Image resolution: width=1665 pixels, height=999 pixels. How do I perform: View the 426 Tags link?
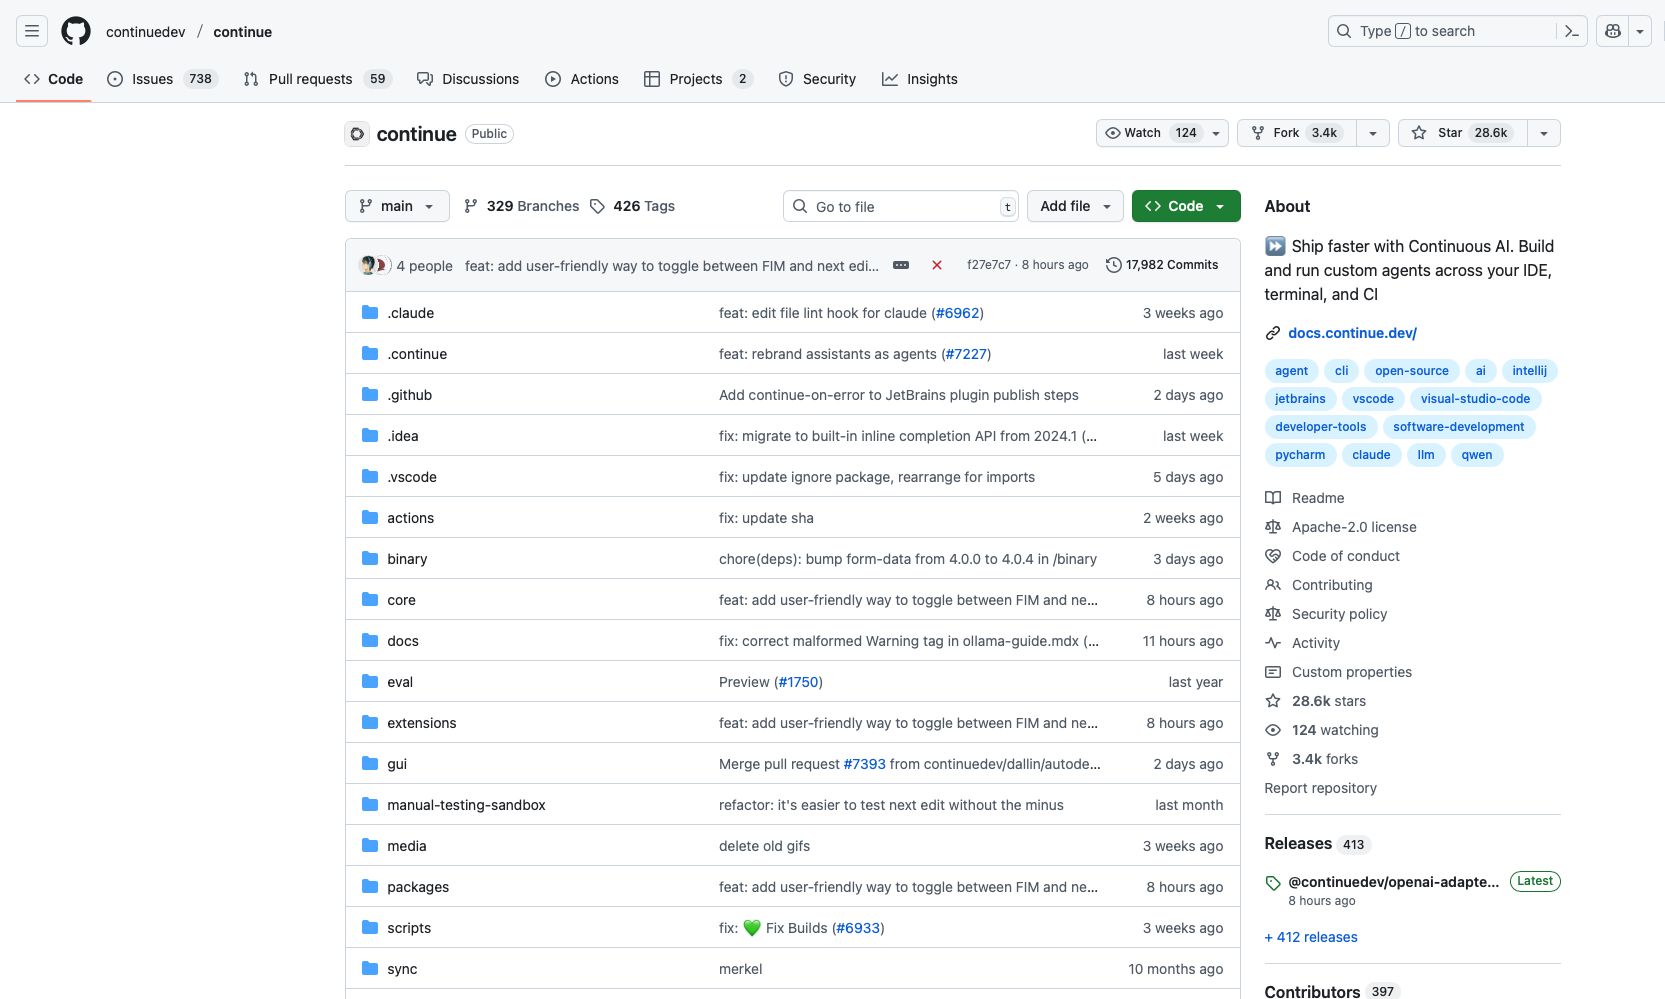point(632,206)
